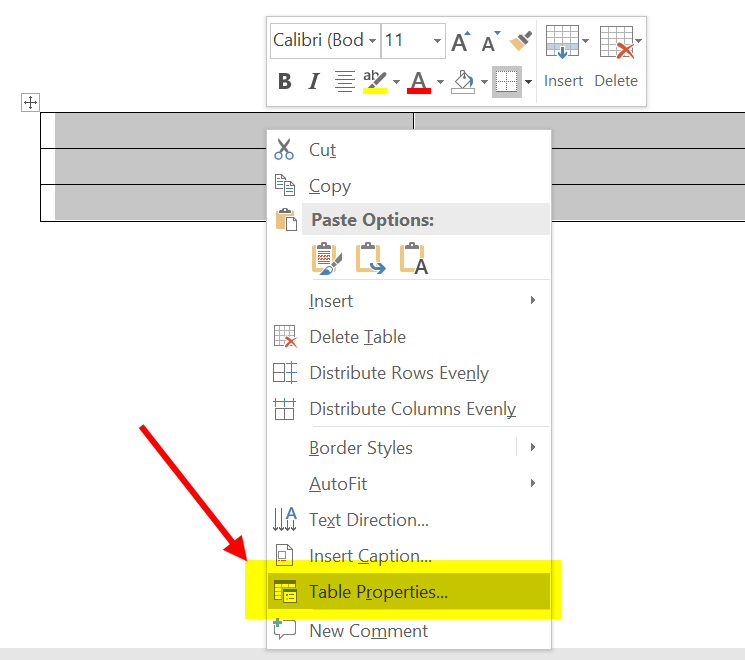Paste using Merge Formatting icon

(x=370, y=258)
